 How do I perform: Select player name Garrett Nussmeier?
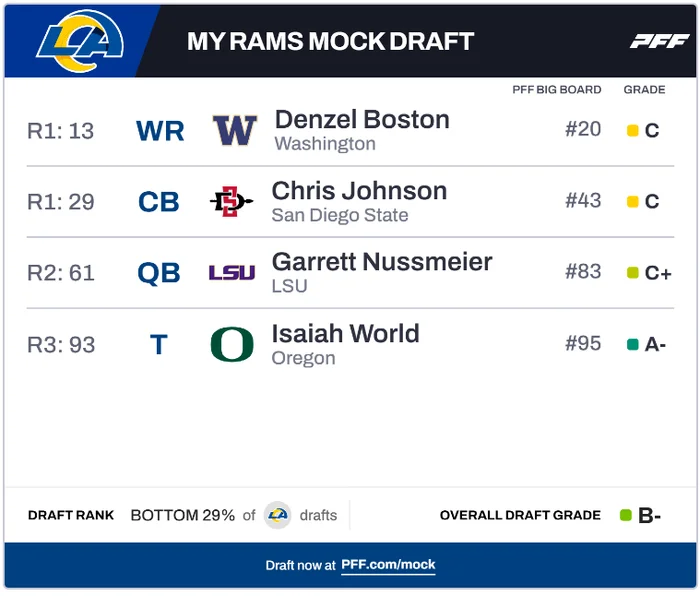point(382,262)
